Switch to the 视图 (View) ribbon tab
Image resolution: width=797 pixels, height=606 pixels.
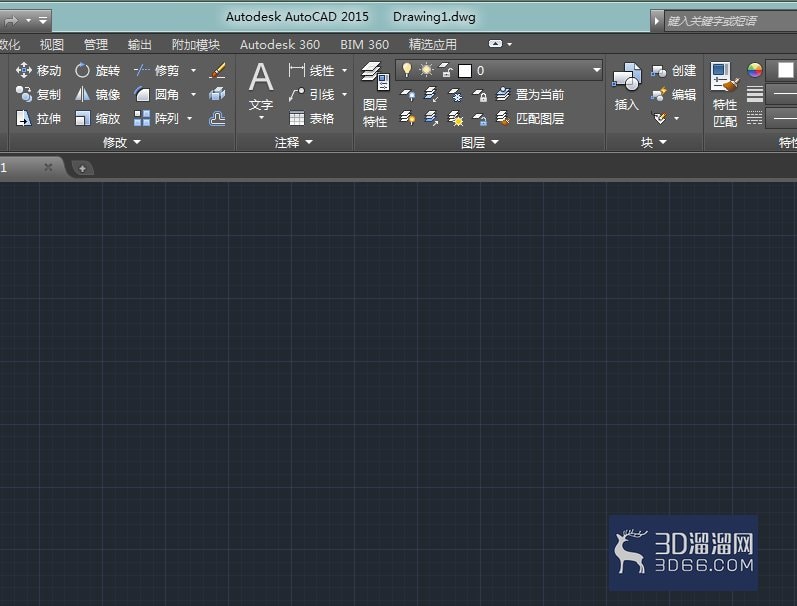52,45
